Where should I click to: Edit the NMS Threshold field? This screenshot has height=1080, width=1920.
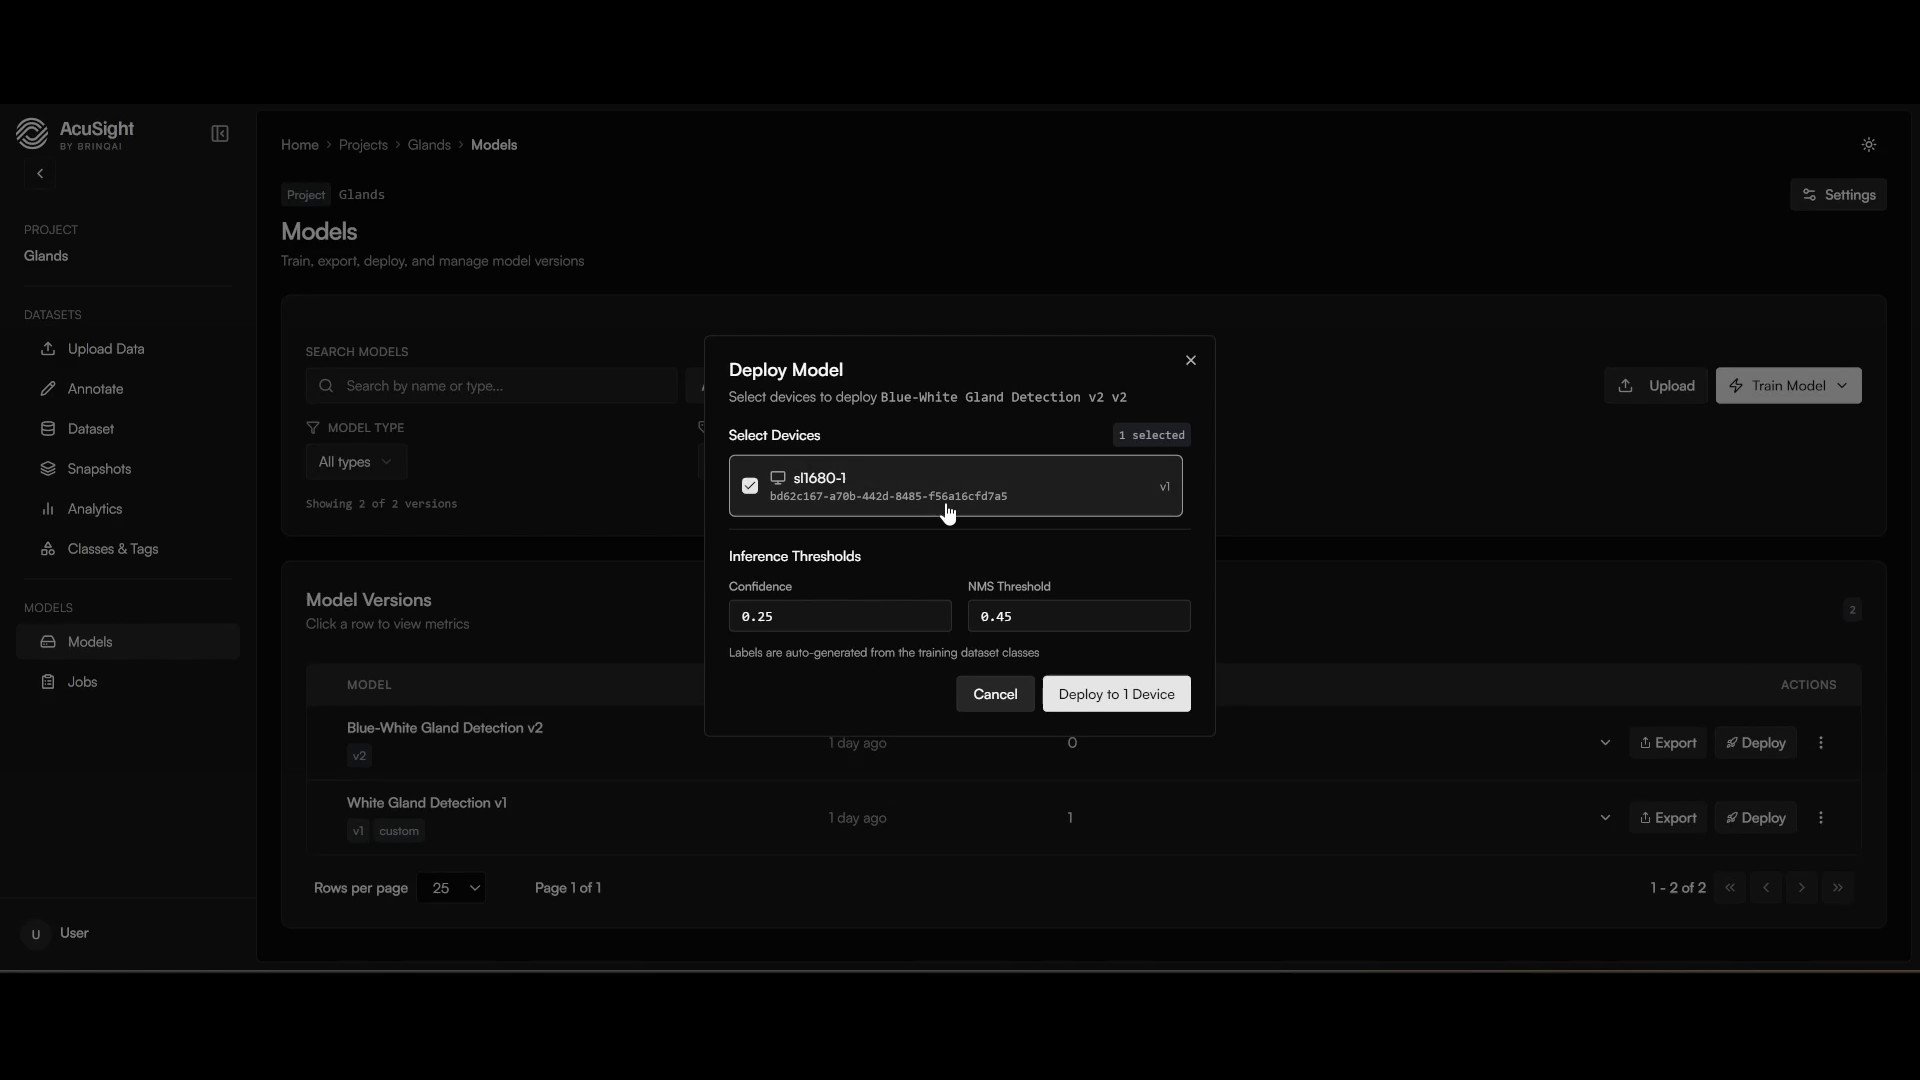click(1079, 616)
